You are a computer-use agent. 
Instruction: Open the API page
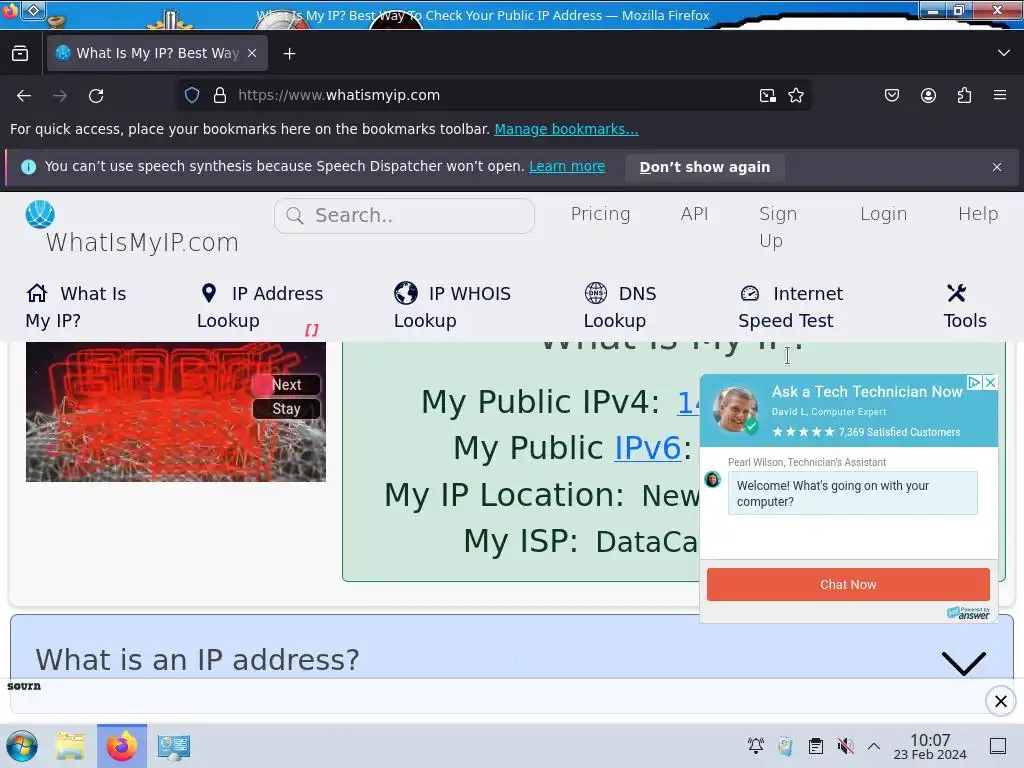click(694, 214)
